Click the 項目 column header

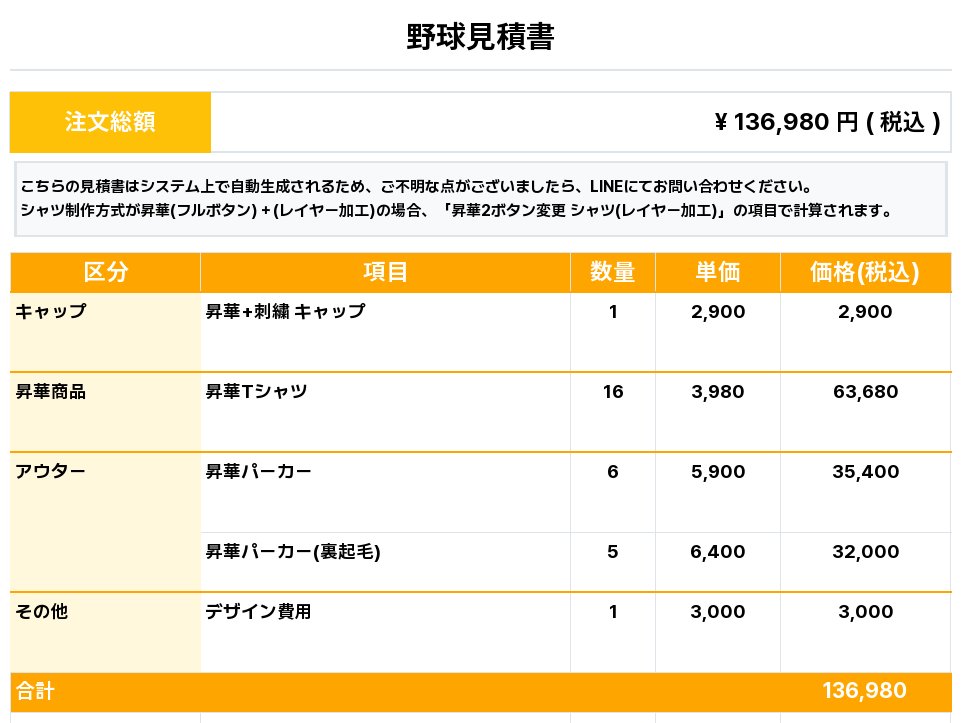point(385,272)
